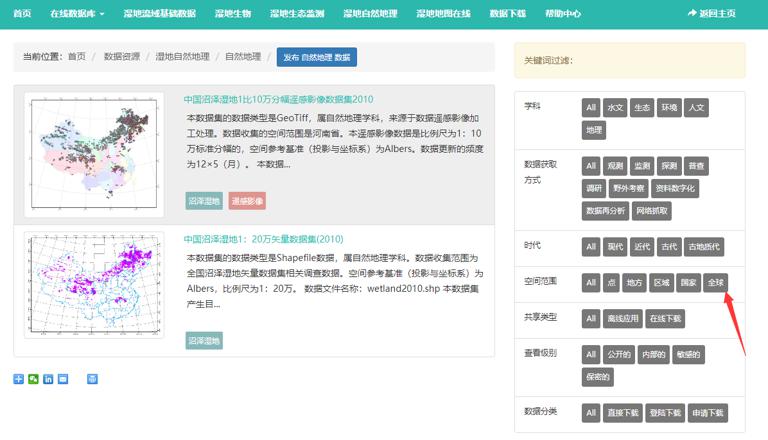Filter 数据分类 by 直接下载
Viewport: 768px width, 440px height.
623,413
